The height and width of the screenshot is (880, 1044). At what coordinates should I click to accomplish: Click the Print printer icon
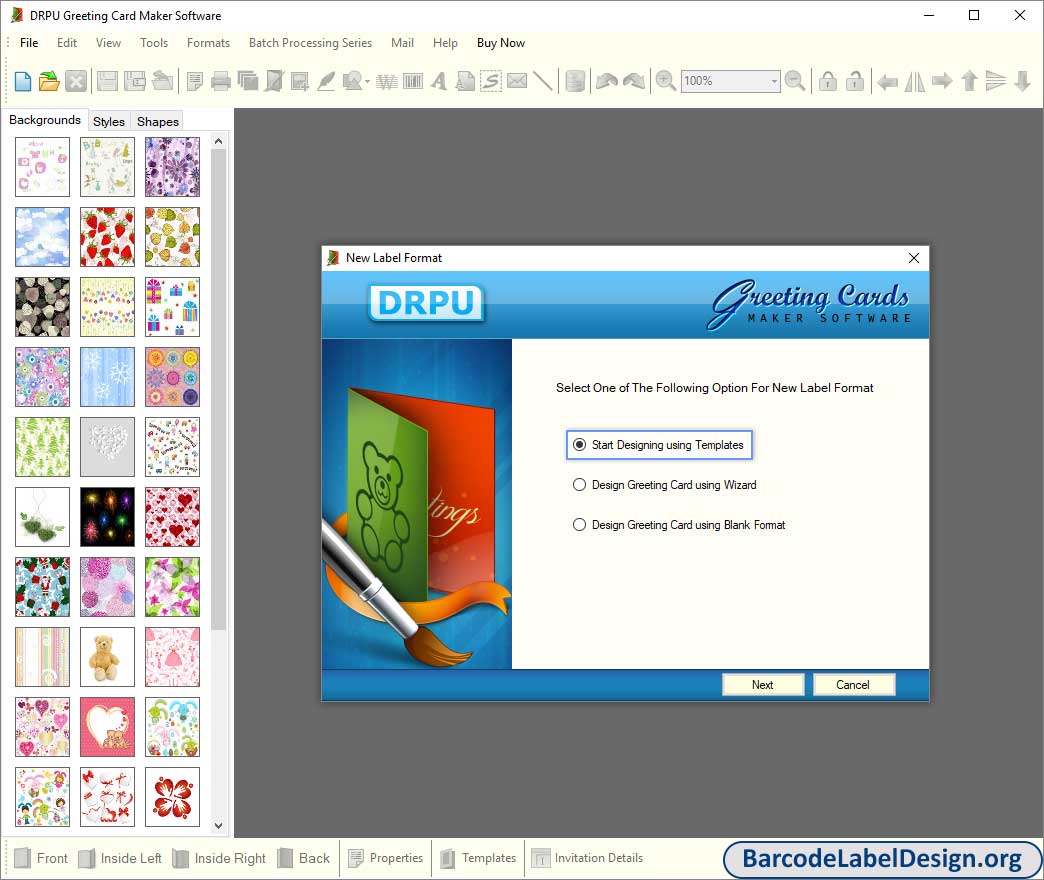point(220,81)
